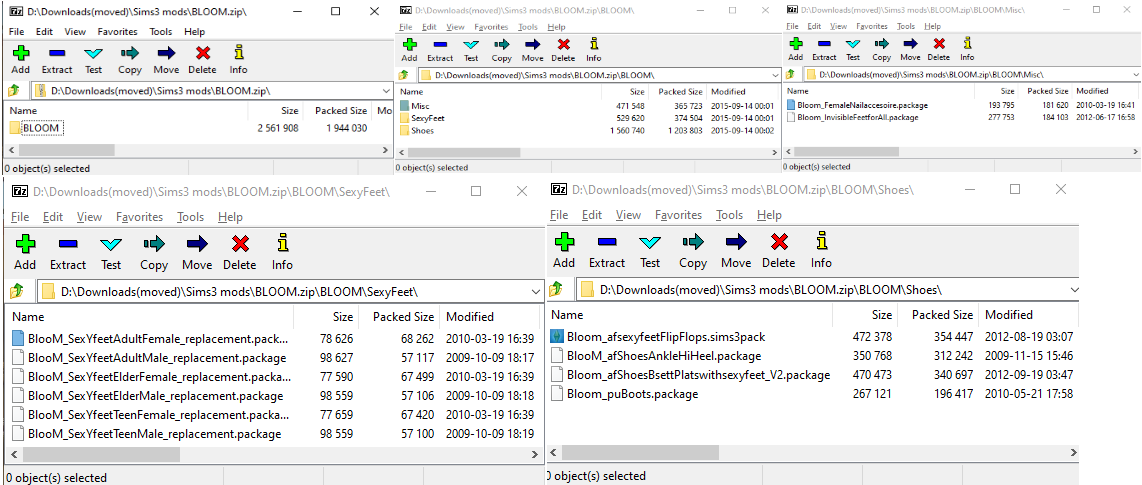Click Extract icon in the SexyFeet window
Screen dimensions: 1142x485
pyautogui.click(x=68, y=243)
